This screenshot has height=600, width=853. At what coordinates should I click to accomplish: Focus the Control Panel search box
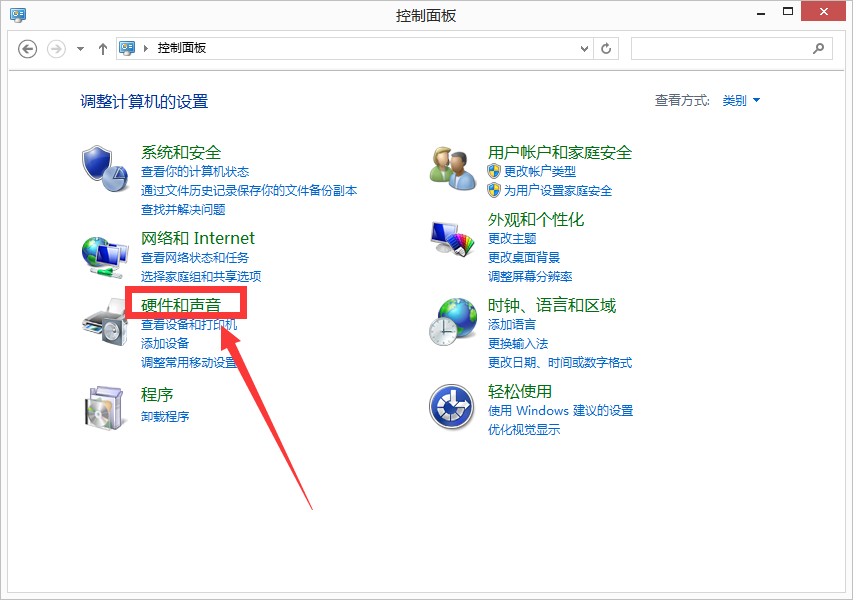(732, 49)
